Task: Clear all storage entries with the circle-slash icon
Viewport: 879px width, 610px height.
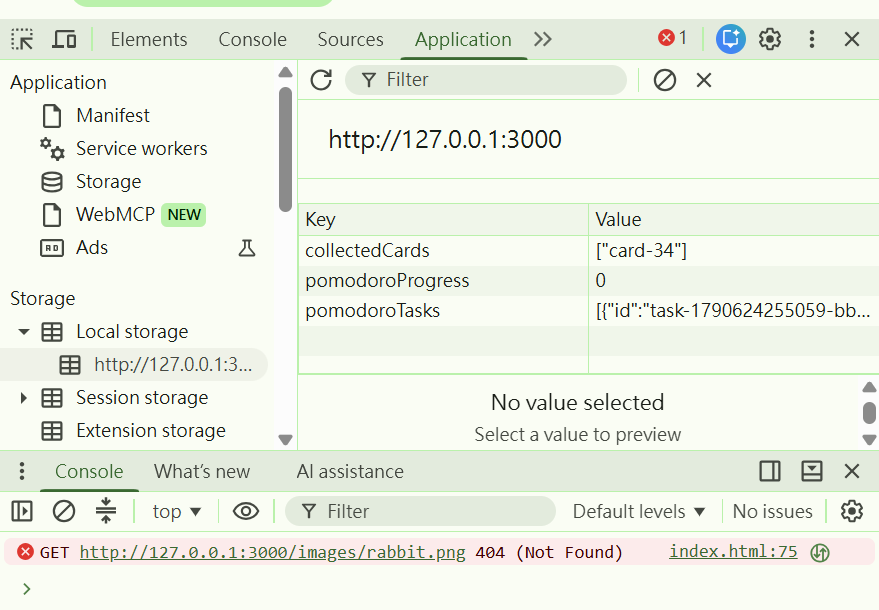Action: coord(665,80)
